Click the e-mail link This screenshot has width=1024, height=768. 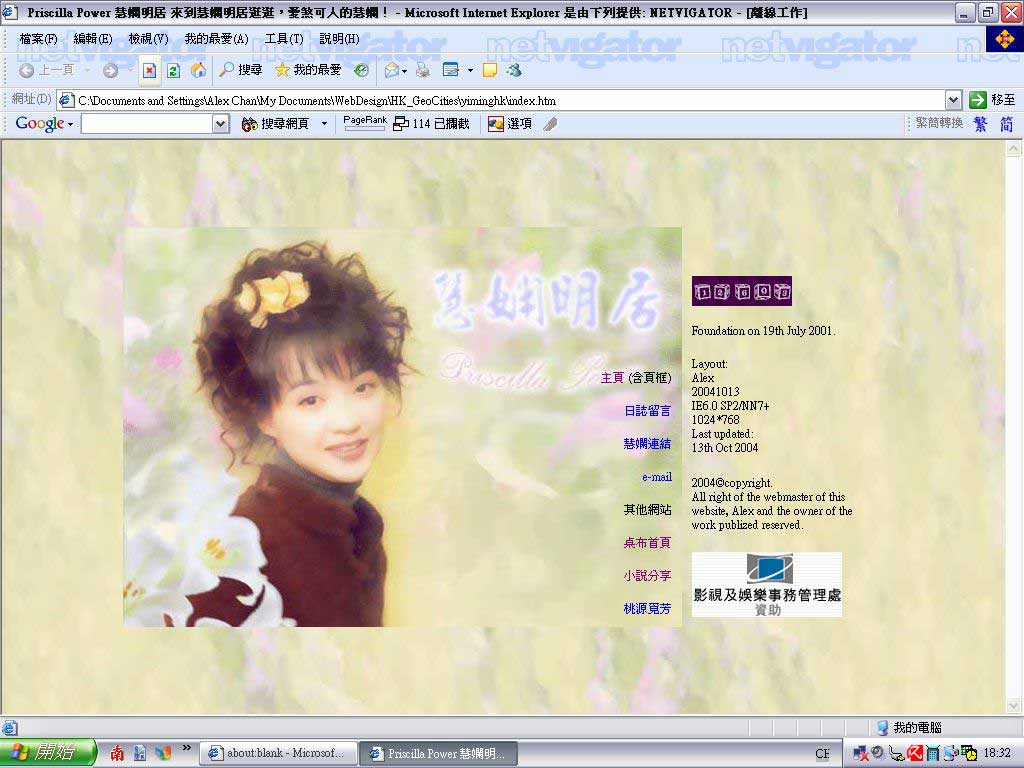(656, 477)
